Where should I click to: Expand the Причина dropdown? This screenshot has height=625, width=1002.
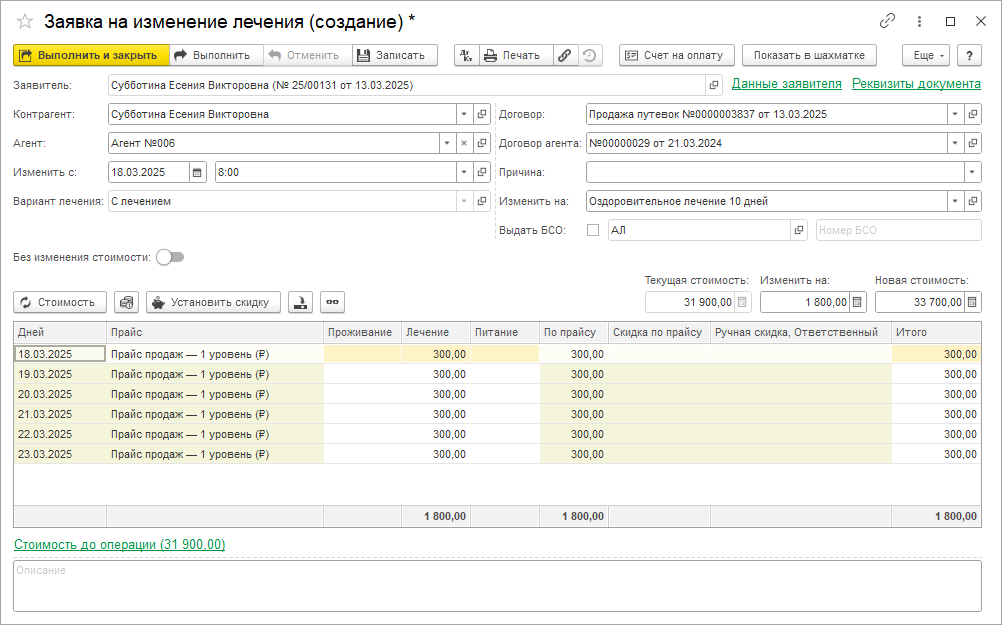[973, 172]
